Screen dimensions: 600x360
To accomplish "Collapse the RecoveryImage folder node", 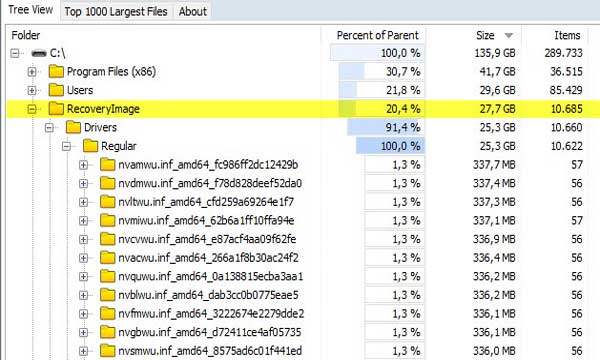I will pyautogui.click(x=32, y=109).
